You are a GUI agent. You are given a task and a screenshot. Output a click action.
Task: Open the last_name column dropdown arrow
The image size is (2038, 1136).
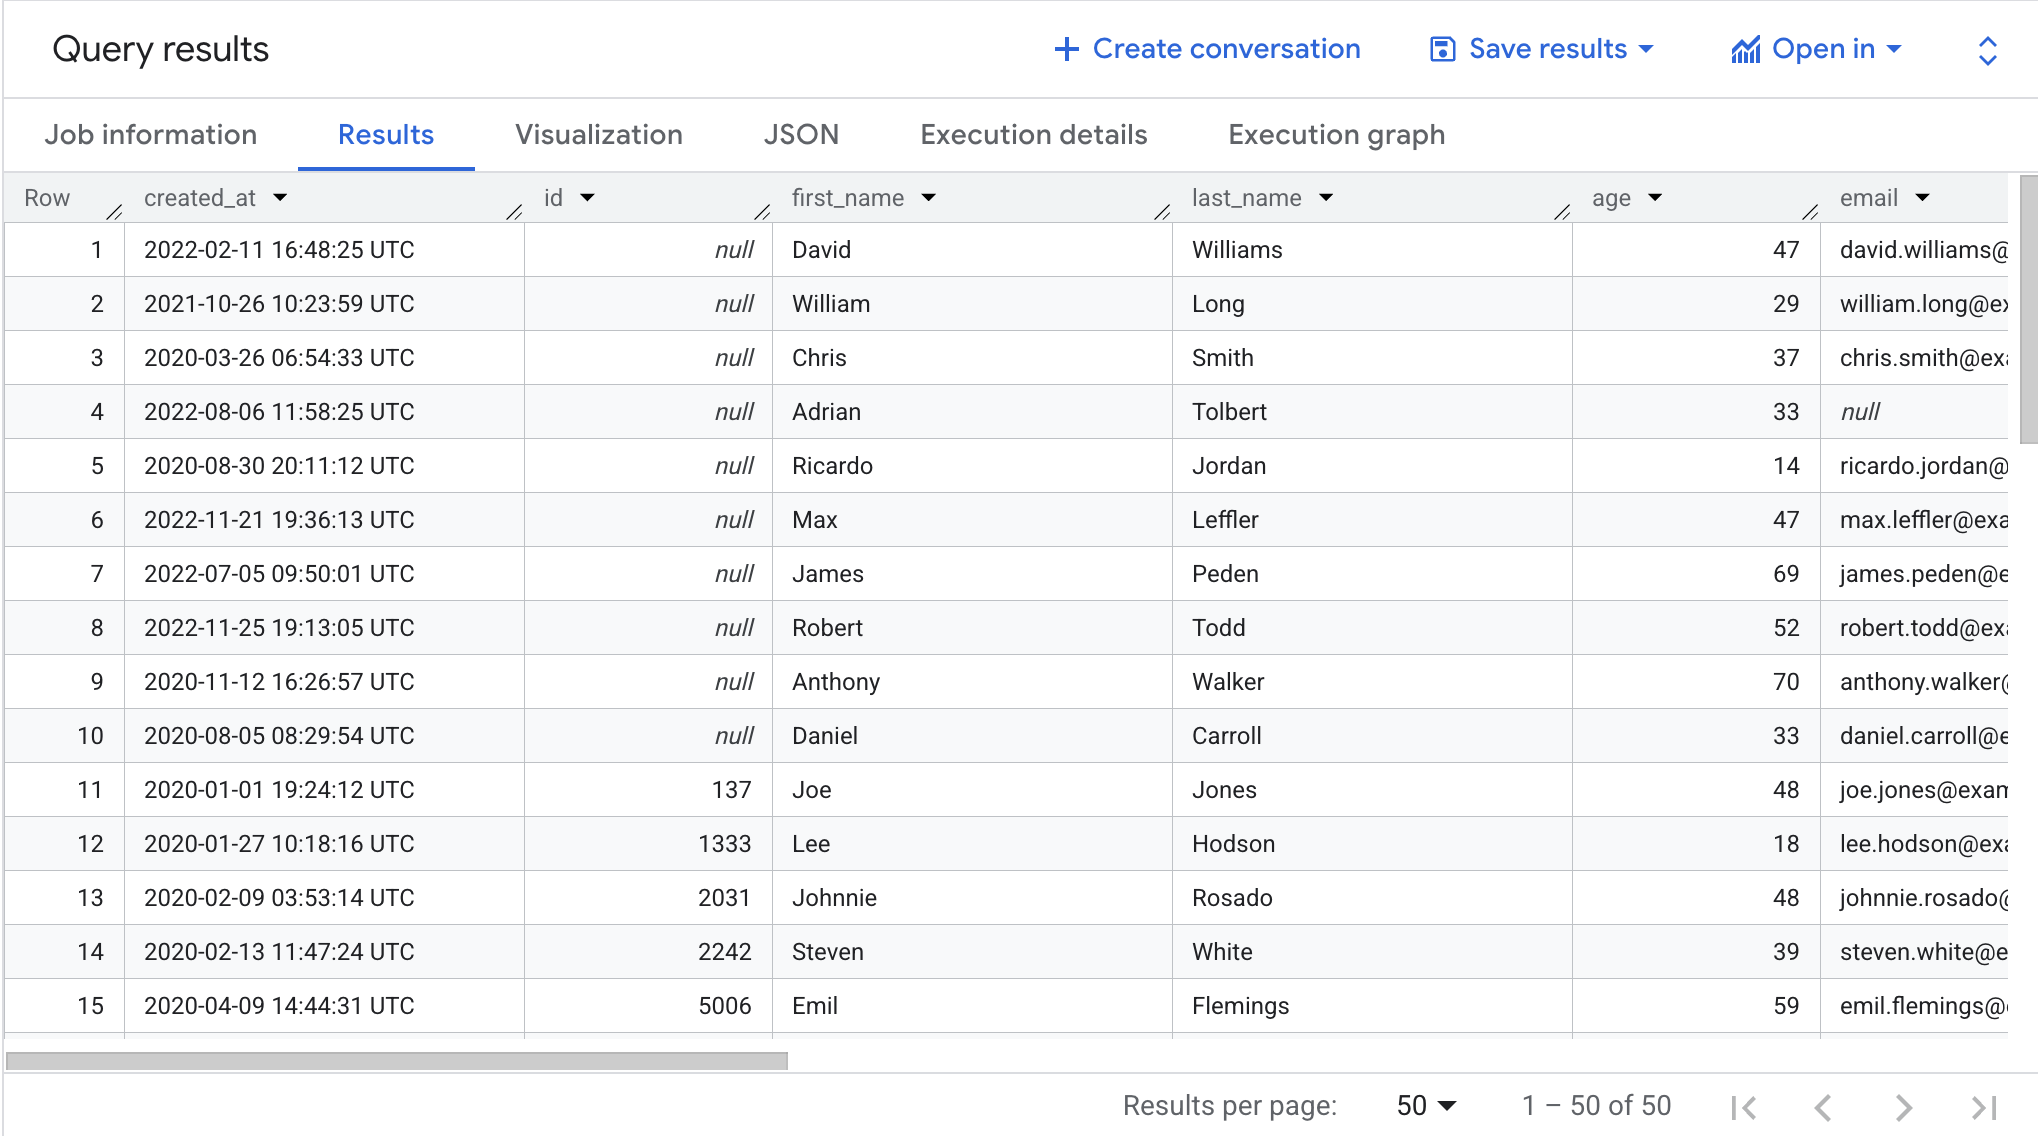1326,198
